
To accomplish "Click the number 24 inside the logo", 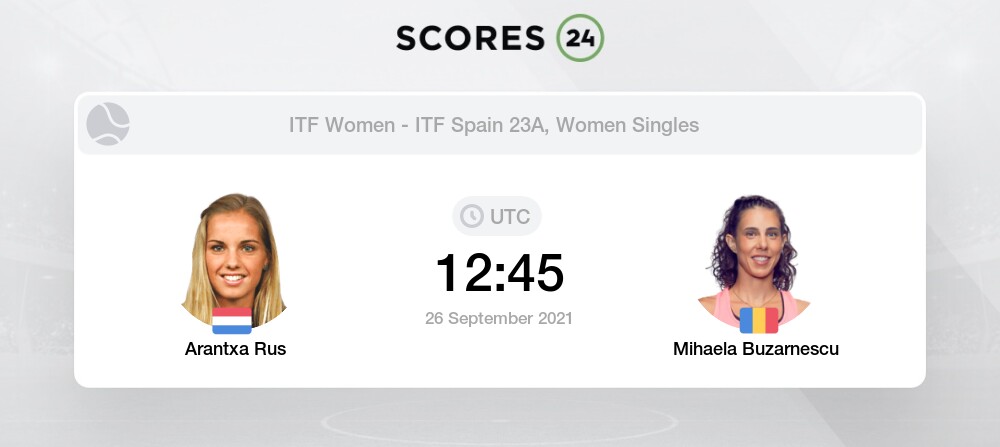I will (x=580, y=38).
